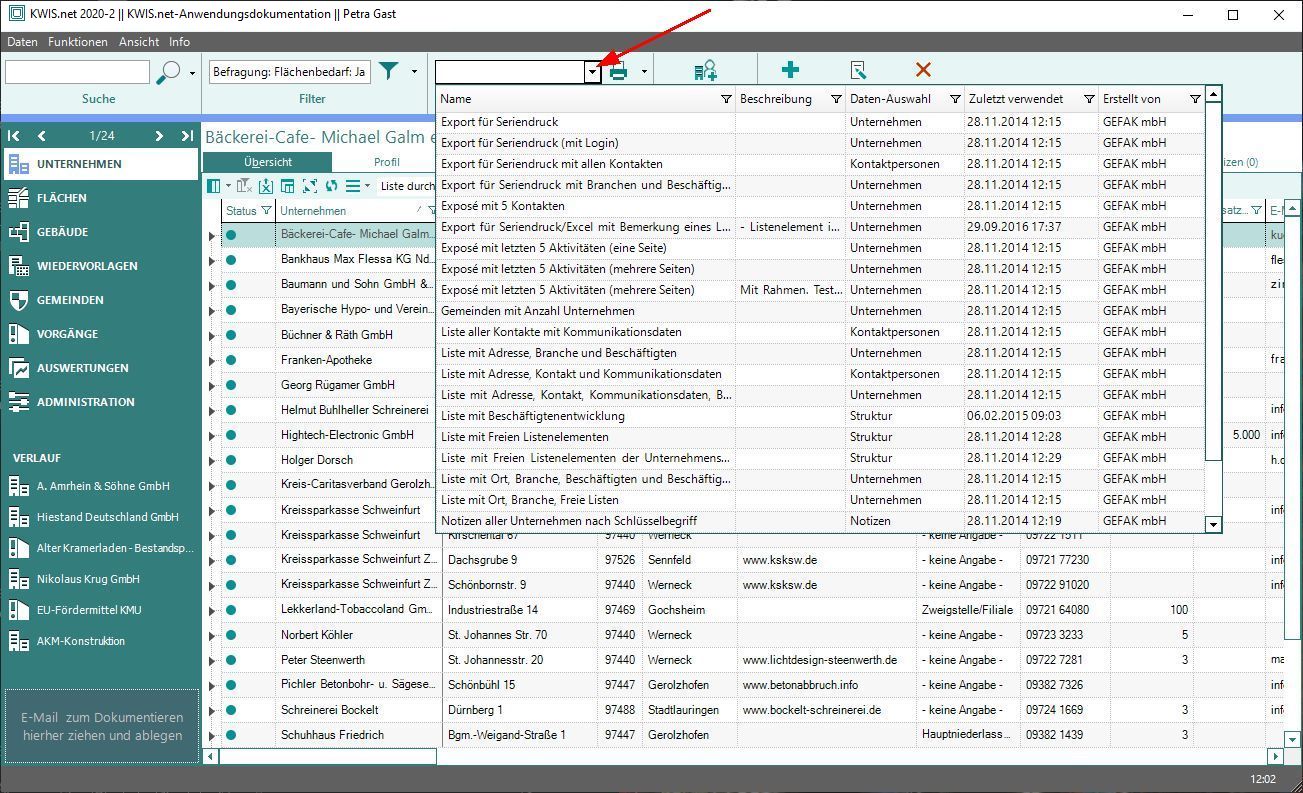
Task: Click the green plus add icon
Action: [x=790, y=70]
